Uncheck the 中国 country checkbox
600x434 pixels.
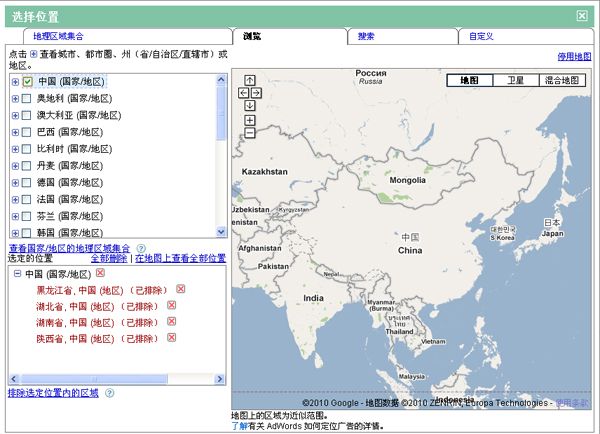27,82
